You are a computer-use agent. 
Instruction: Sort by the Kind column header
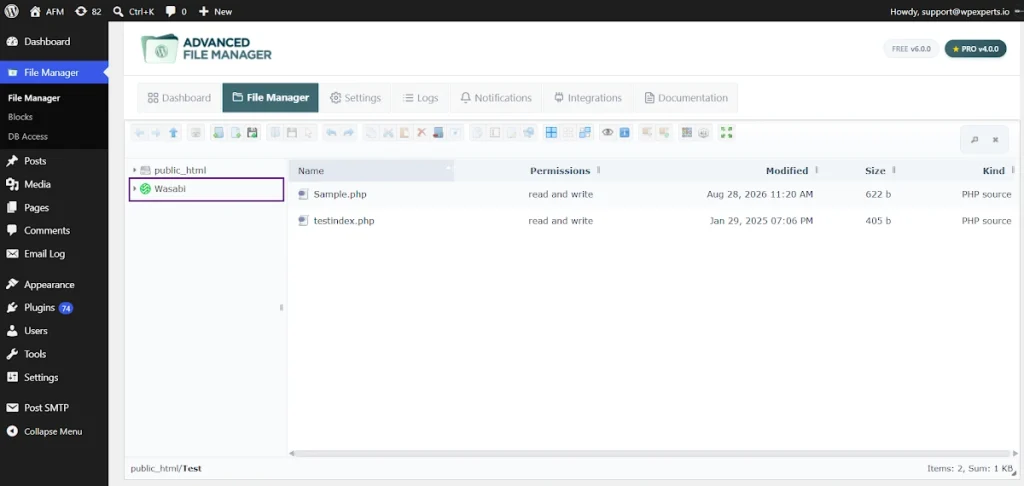pyautogui.click(x=993, y=170)
